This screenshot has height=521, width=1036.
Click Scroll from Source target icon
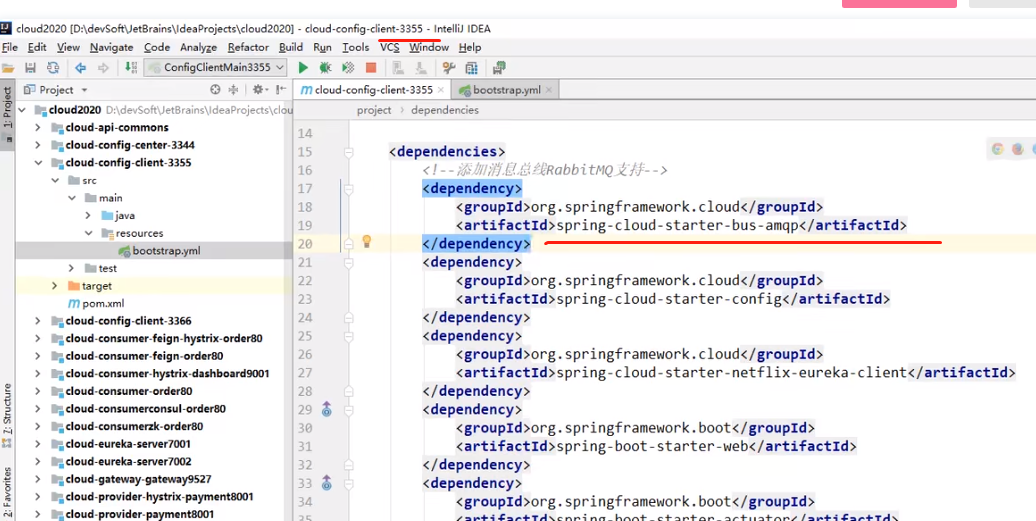coord(215,90)
